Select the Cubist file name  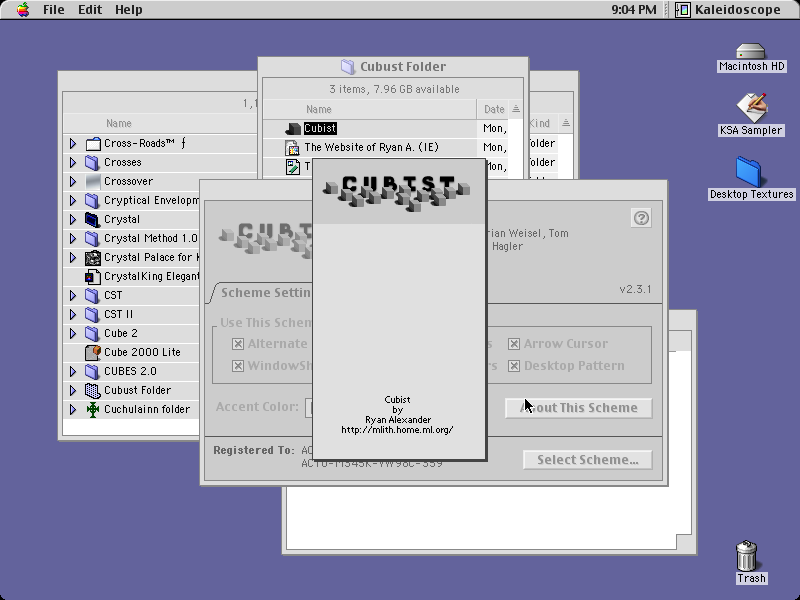tap(320, 129)
